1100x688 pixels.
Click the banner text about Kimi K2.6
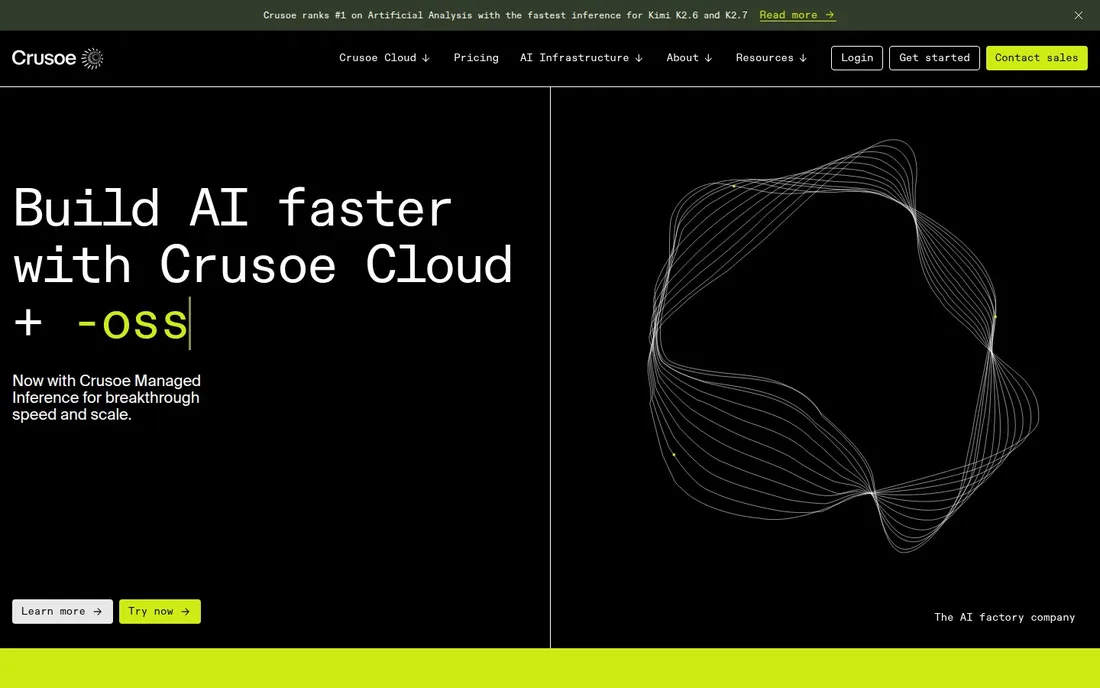coord(505,15)
